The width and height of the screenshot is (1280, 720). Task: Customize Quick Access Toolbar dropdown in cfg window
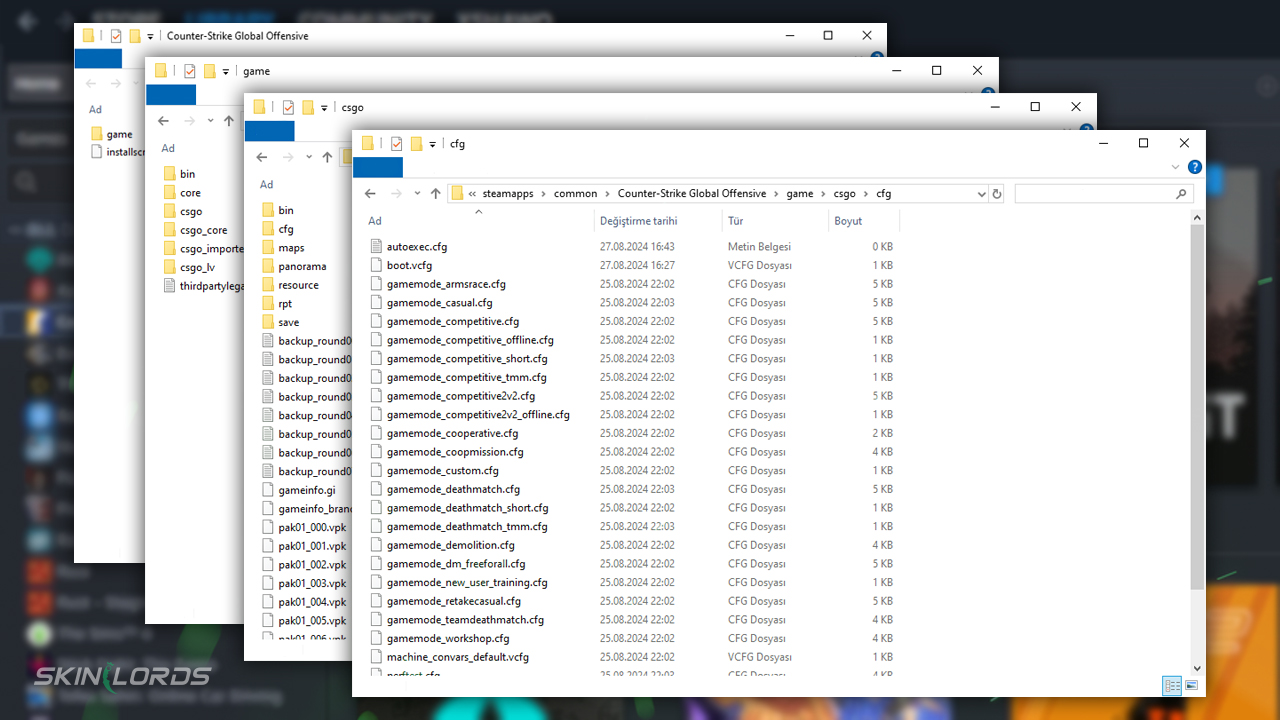pos(433,145)
